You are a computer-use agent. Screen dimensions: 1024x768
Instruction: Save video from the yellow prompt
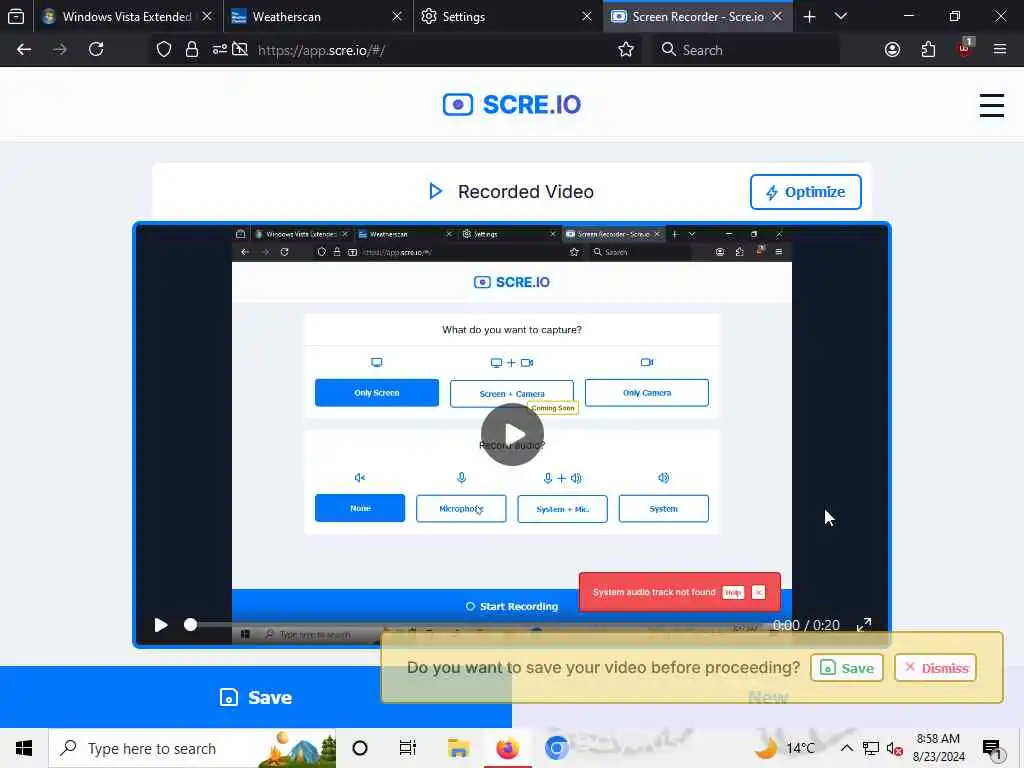pyautogui.click(x=846, y=668)
